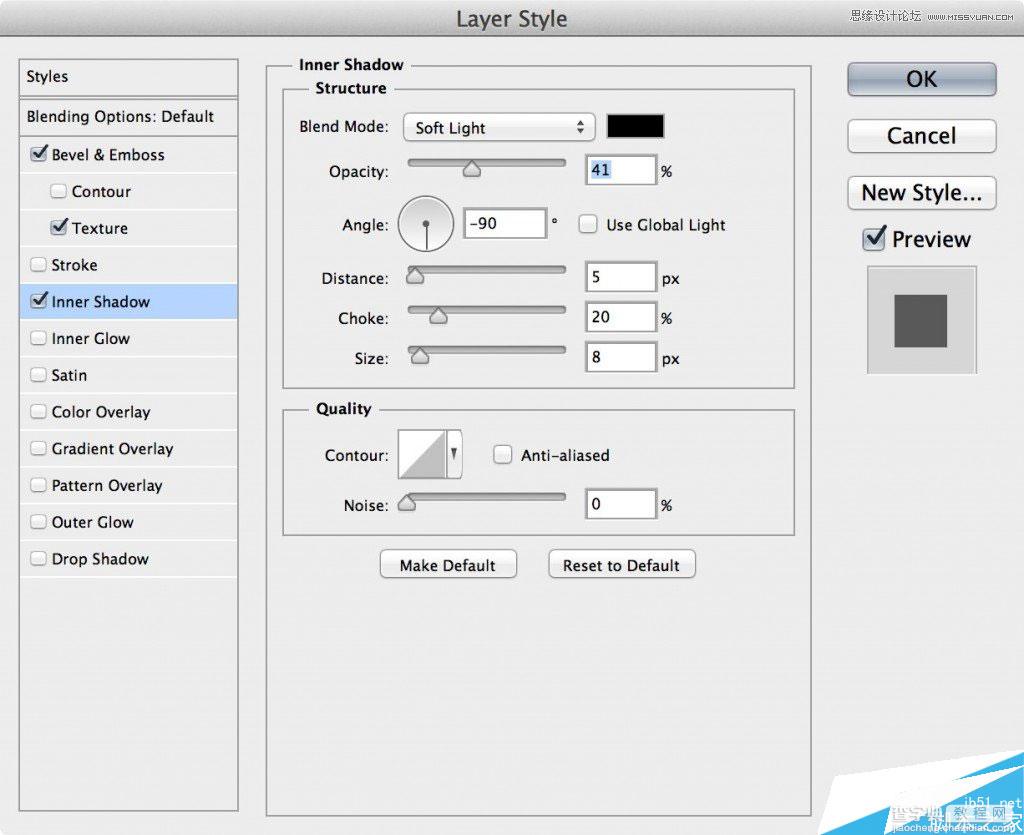Click the Size slider handle
Image resolution: width=1024 pixels, height=835 pixels.
419,356
